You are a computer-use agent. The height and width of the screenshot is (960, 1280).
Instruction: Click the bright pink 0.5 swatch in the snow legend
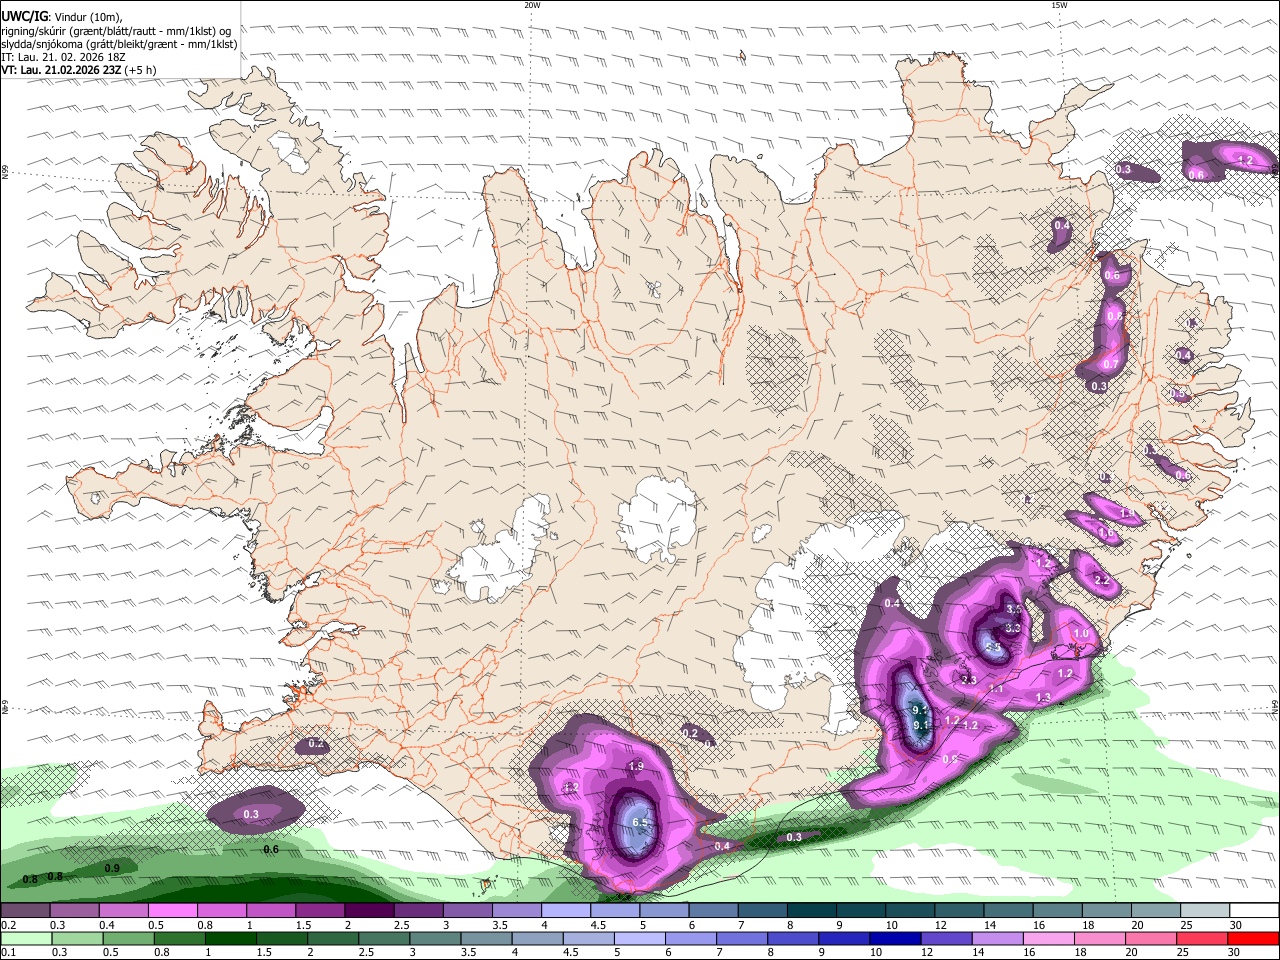tap(172, 911)
